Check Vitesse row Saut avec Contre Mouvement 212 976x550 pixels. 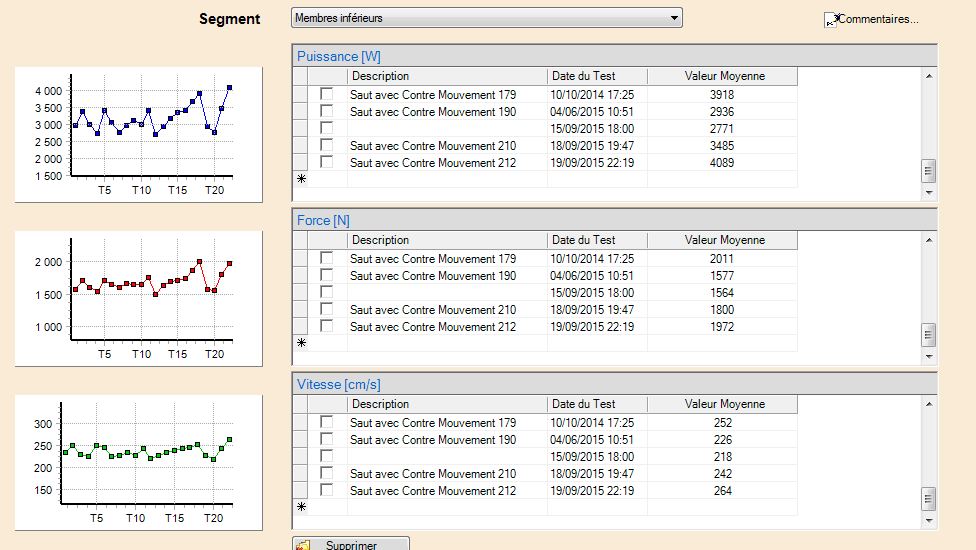point(326,490)
